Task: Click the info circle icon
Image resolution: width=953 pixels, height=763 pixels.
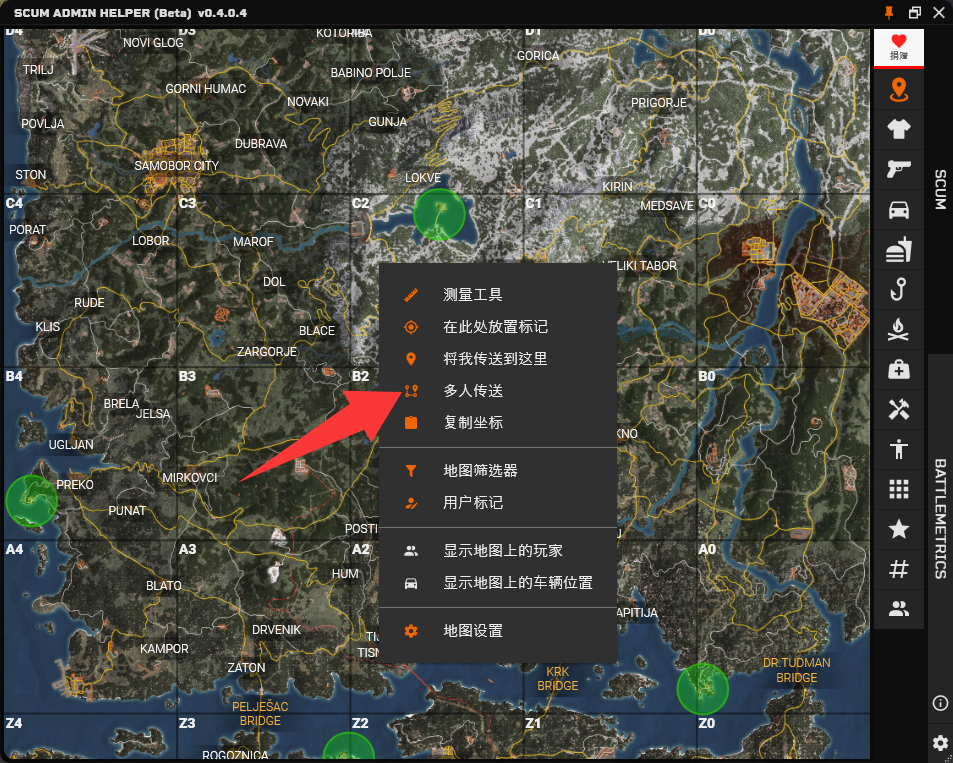Action: pyautogui.click(x=940, y=703)
